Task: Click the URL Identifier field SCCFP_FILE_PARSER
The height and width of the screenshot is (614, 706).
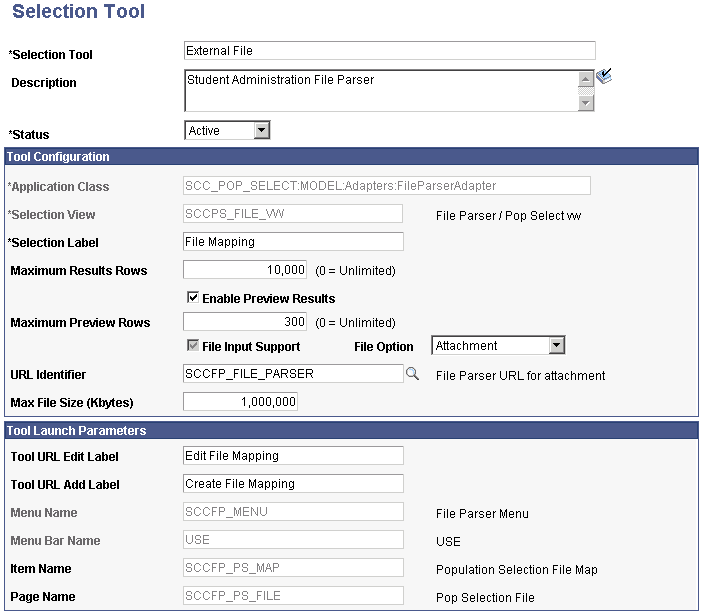Action: click(x=293, y=374)
